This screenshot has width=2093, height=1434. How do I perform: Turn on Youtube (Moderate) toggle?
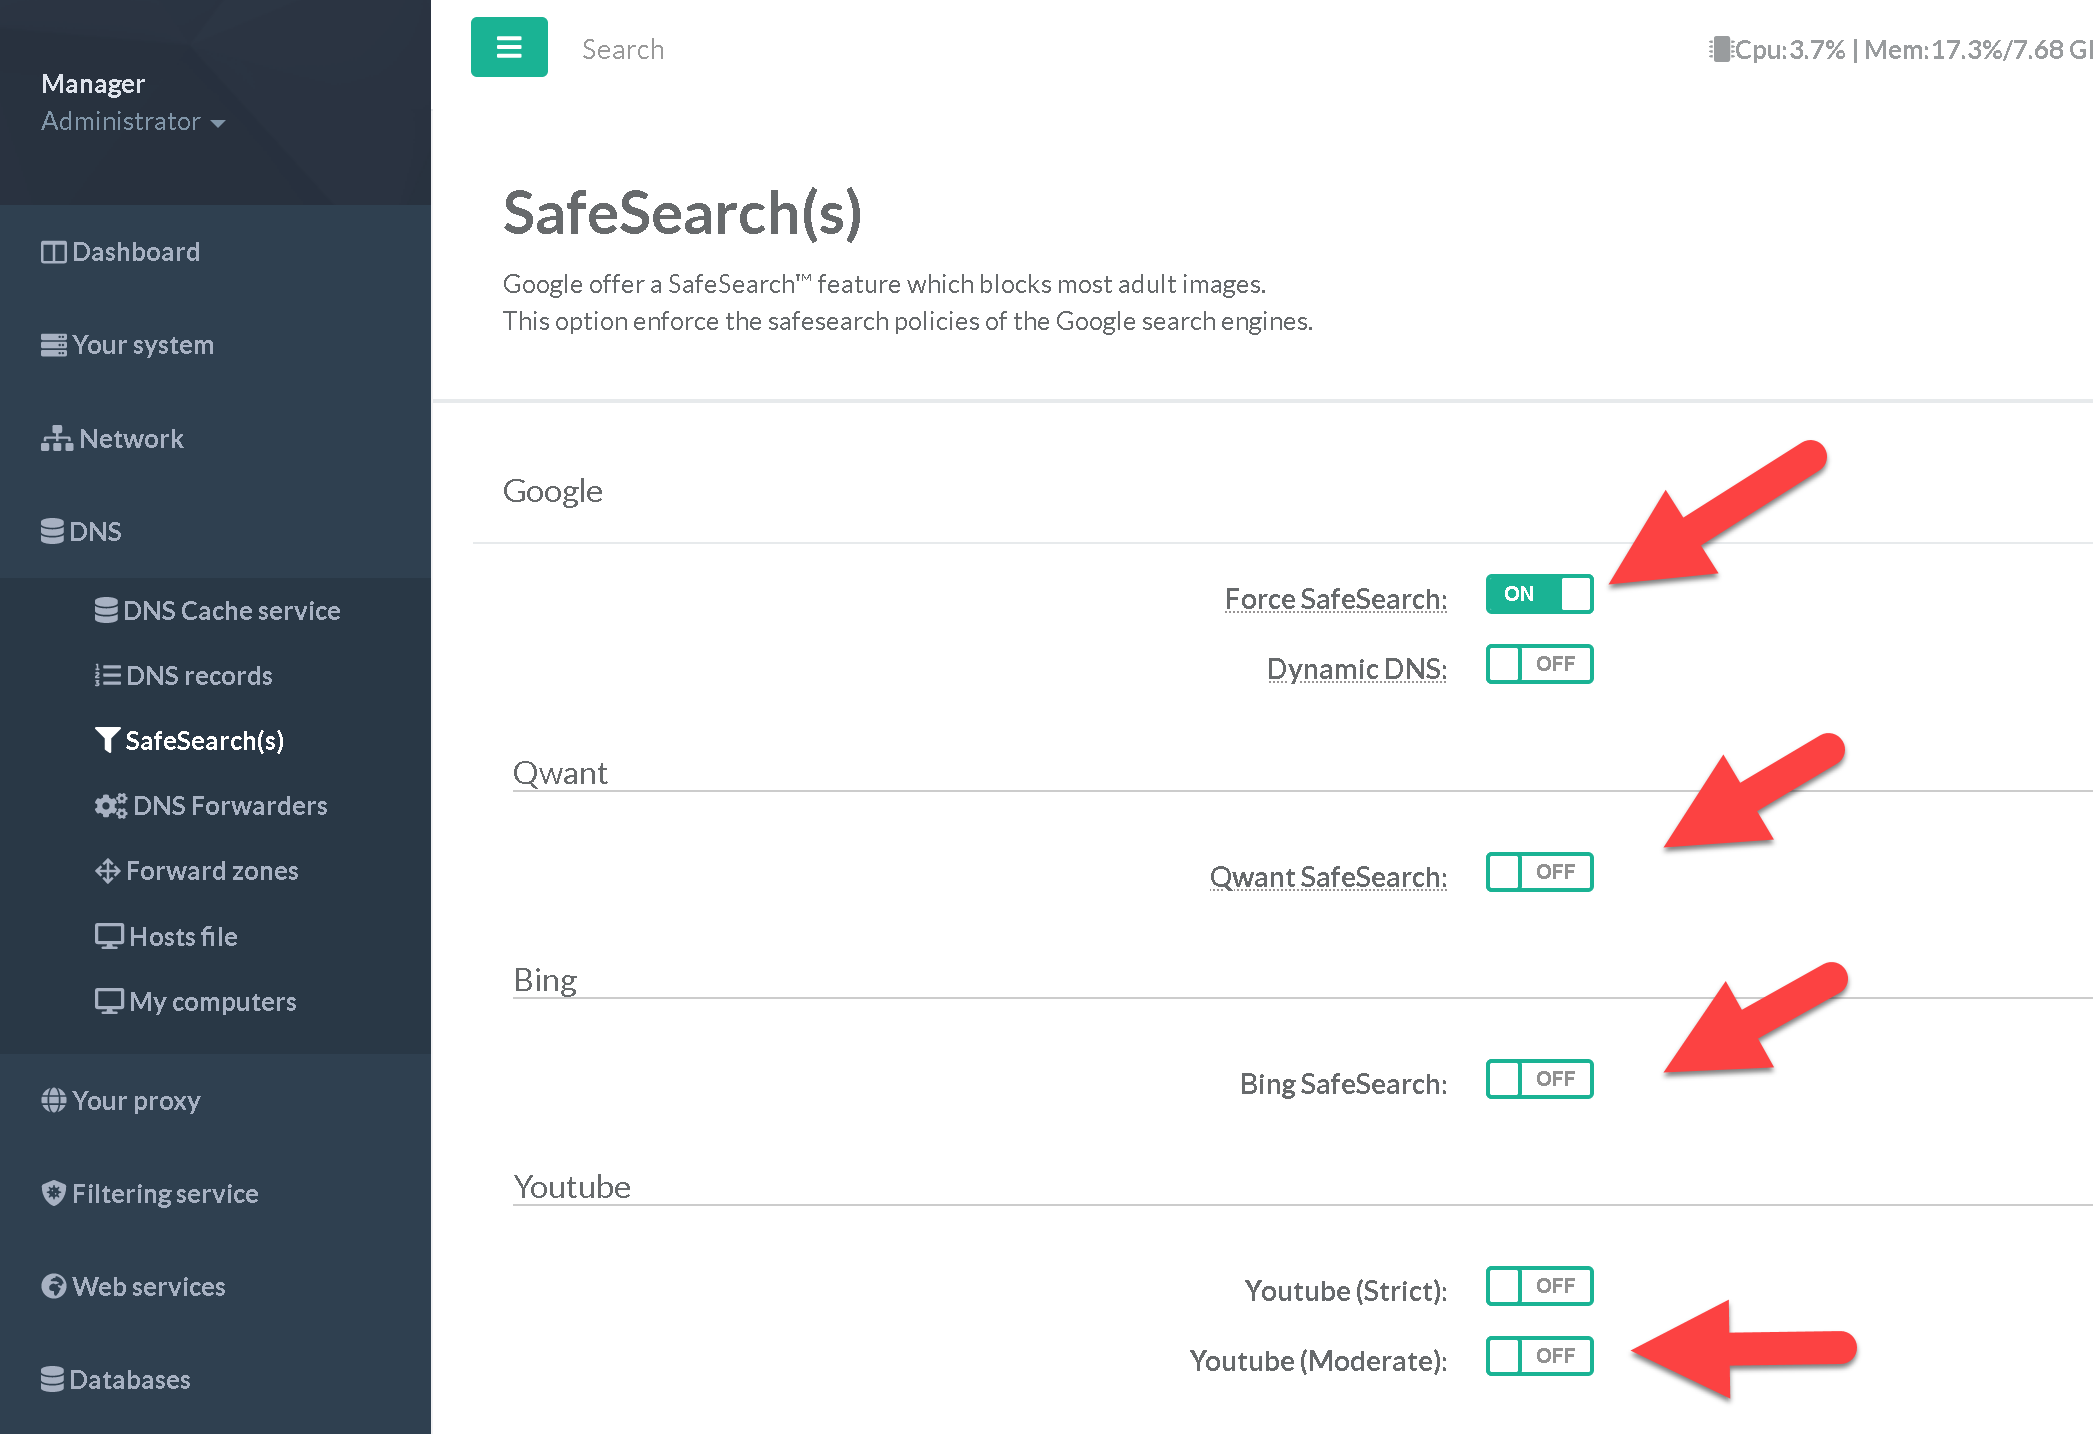tap(1538, 1356)
